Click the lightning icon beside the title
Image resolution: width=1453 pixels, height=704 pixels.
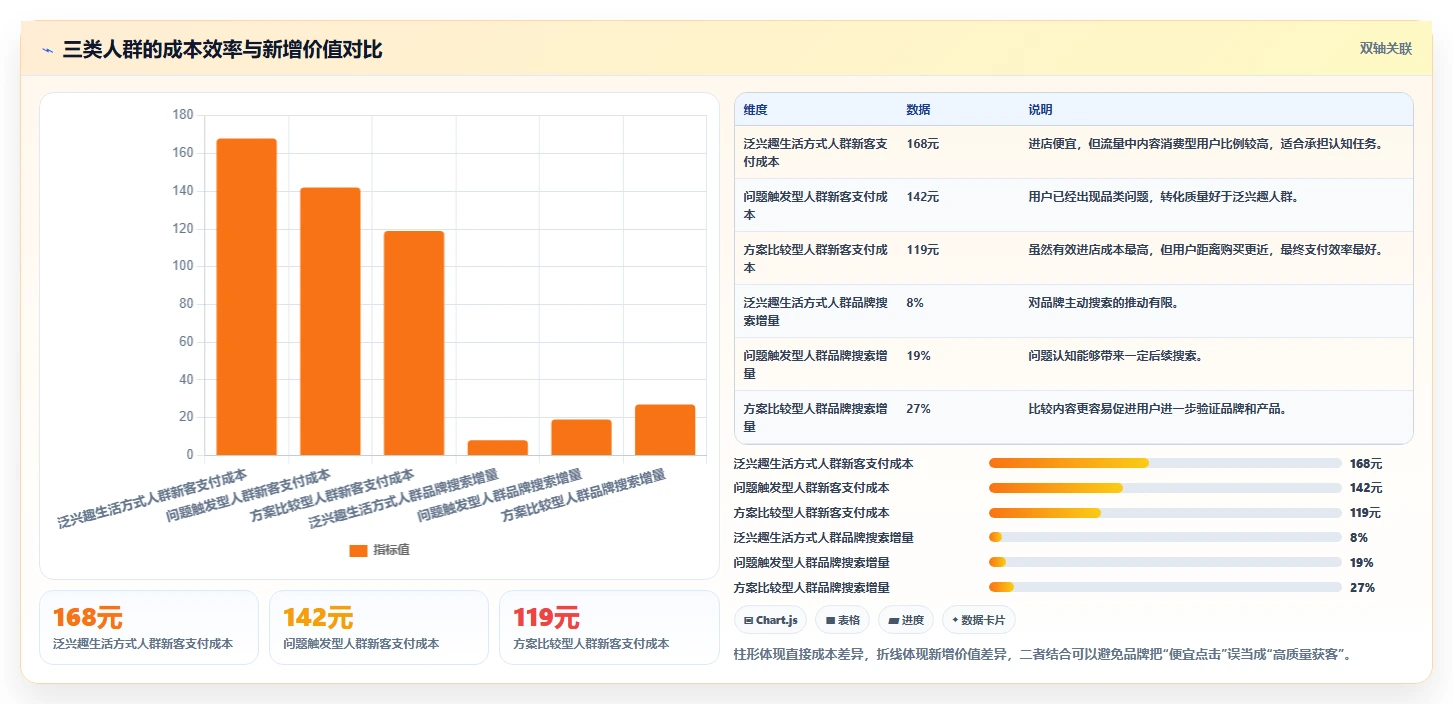click(48, 50)
